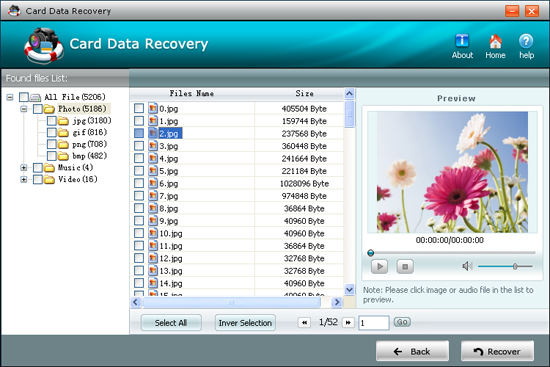The image size is (550, 367).
Task: Click the Inver Selection button
Action: (245, 323)
